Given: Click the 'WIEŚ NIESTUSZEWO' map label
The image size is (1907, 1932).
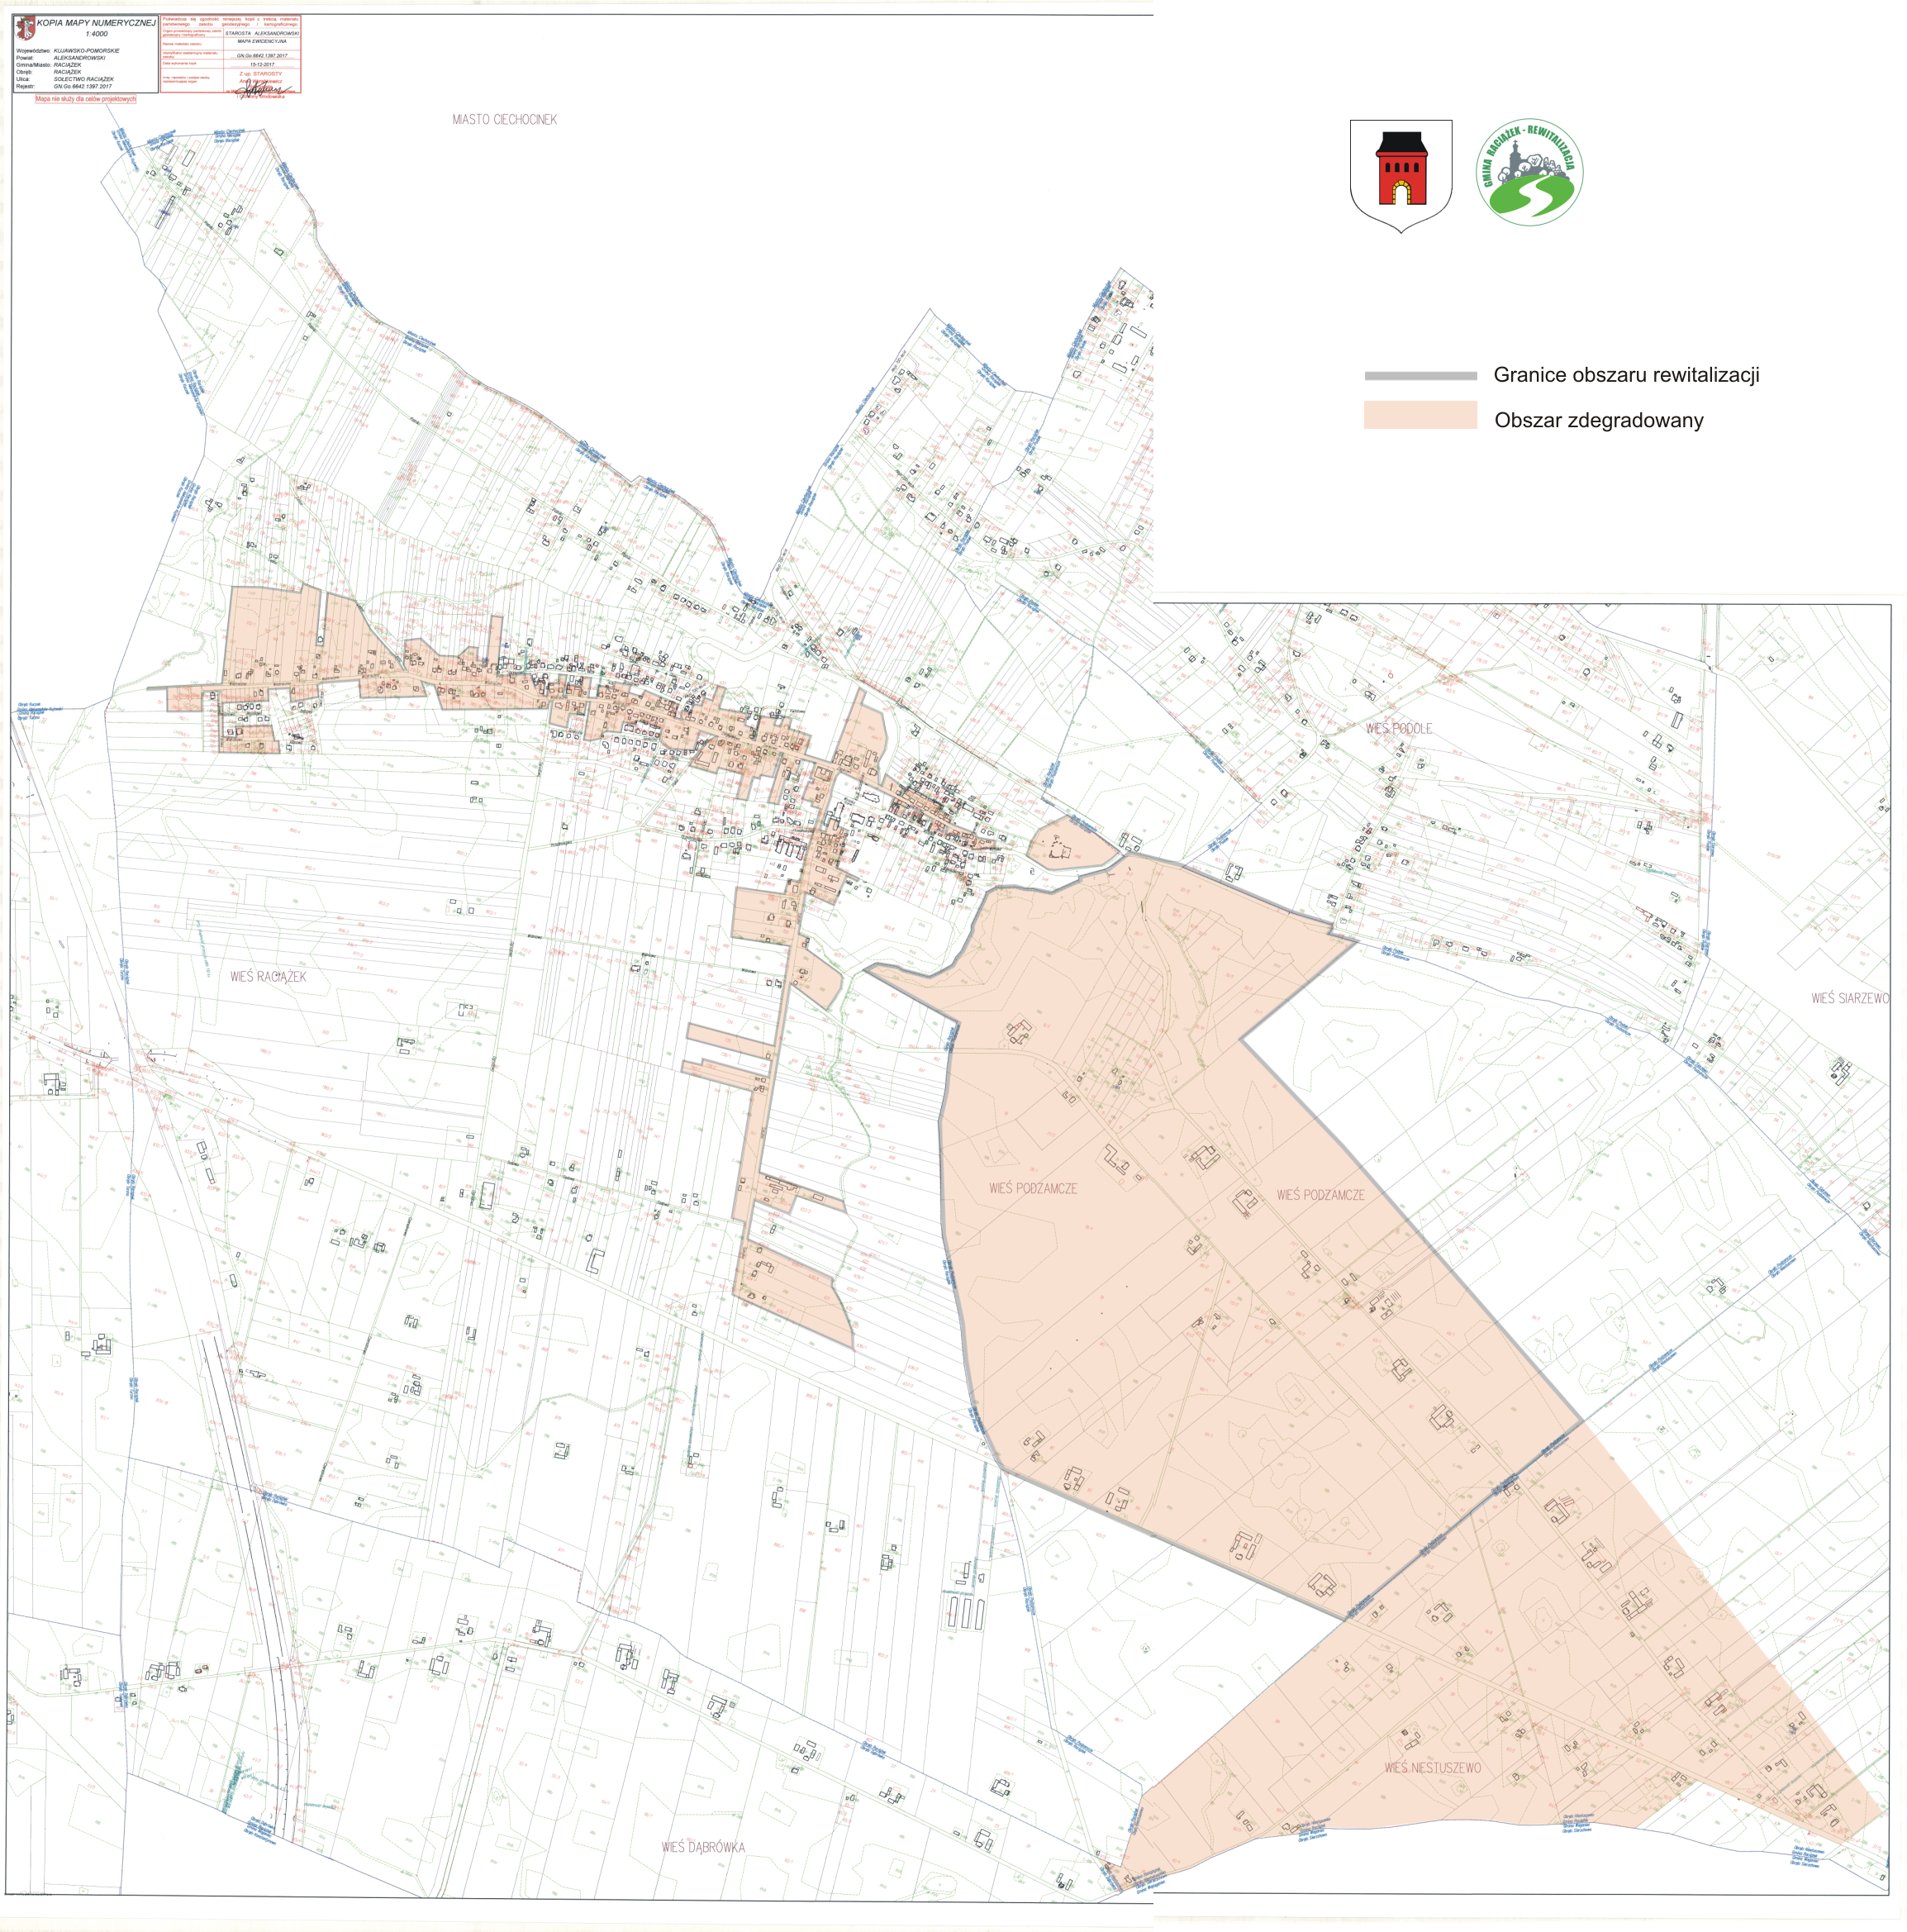Looking at the screenshot, I should [x=1432, y=1767].
